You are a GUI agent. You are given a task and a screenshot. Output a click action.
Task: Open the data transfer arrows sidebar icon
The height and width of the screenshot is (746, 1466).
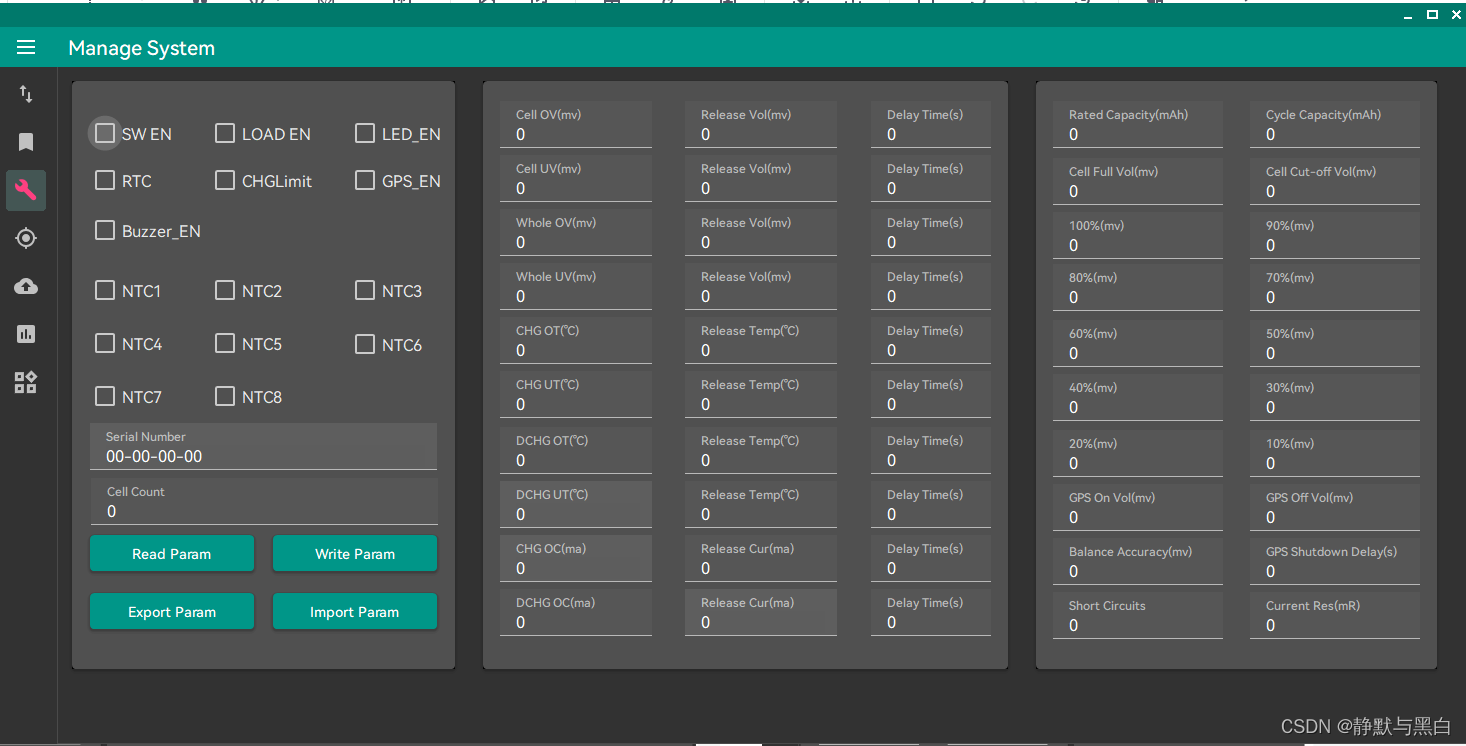[26, 95]
